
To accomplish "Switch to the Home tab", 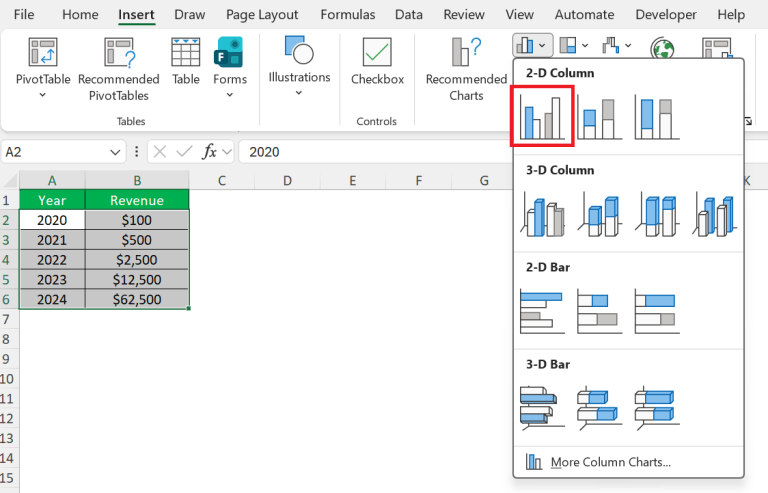I will pos(80,15).
